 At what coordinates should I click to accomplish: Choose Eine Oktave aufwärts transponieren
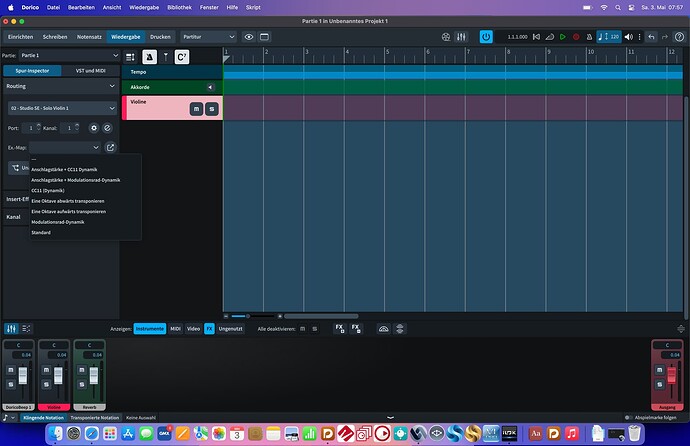[69, 212]
